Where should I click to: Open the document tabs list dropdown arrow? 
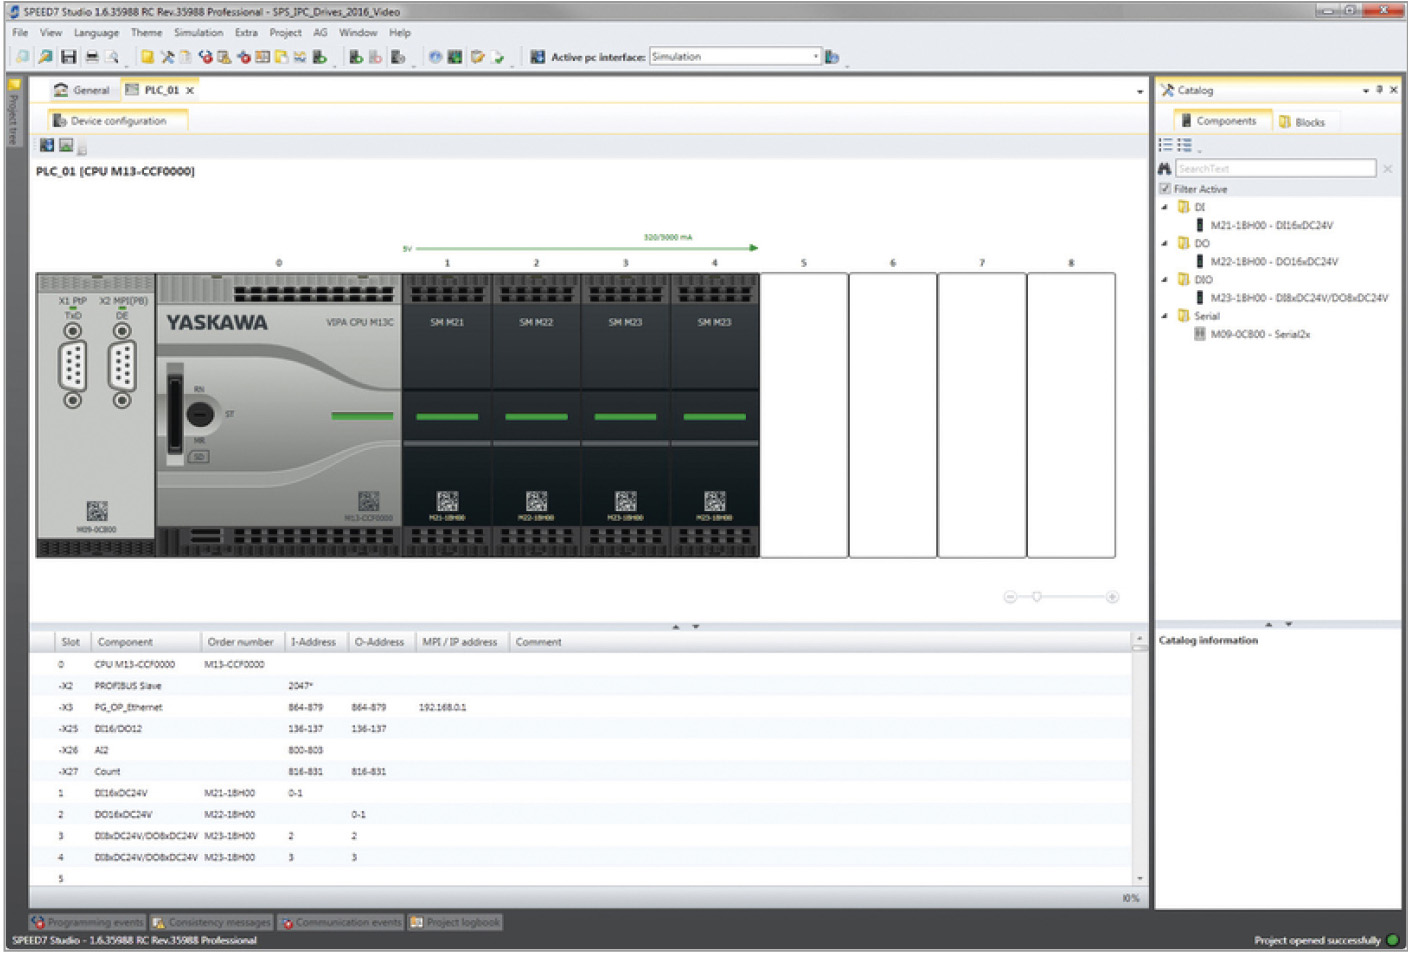[1140, 92]
